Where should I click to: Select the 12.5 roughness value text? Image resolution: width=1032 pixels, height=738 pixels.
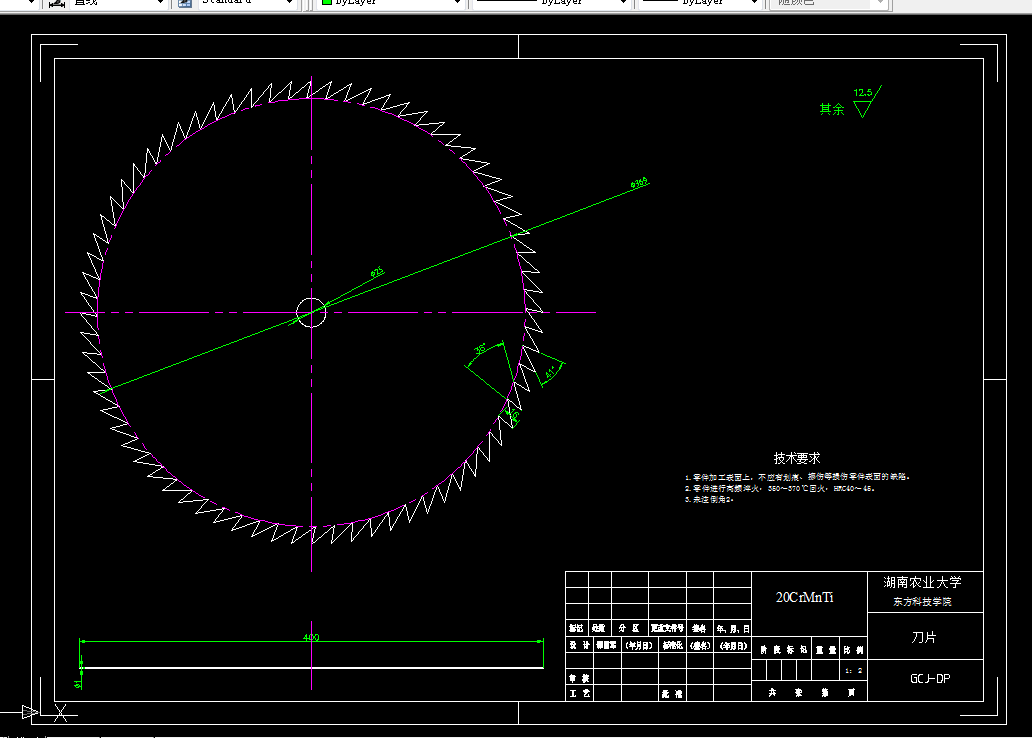tap(862, 93)
